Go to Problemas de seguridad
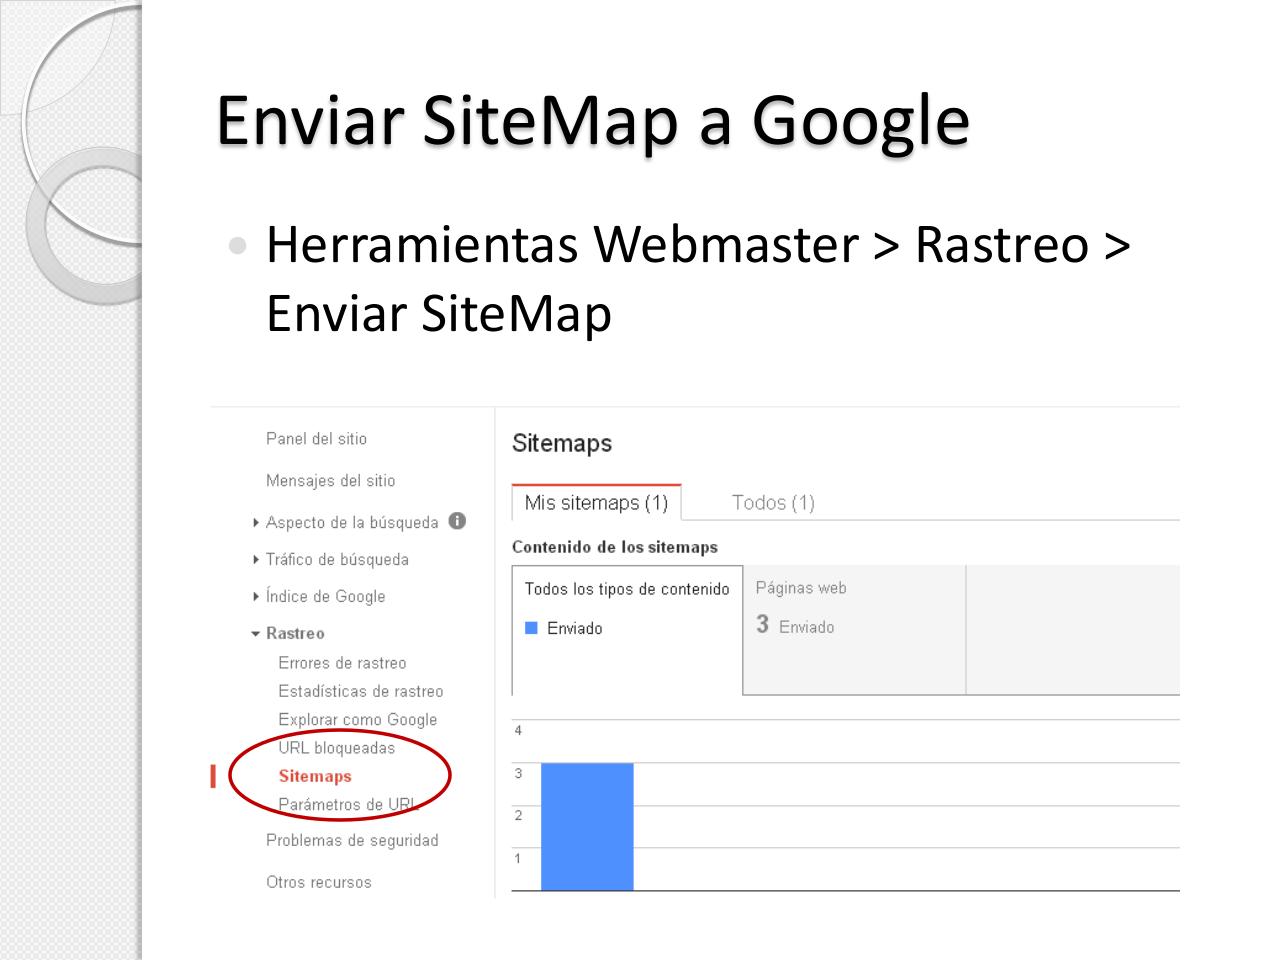This screenshot has width=1280, height=960. (x=352, y=840)
